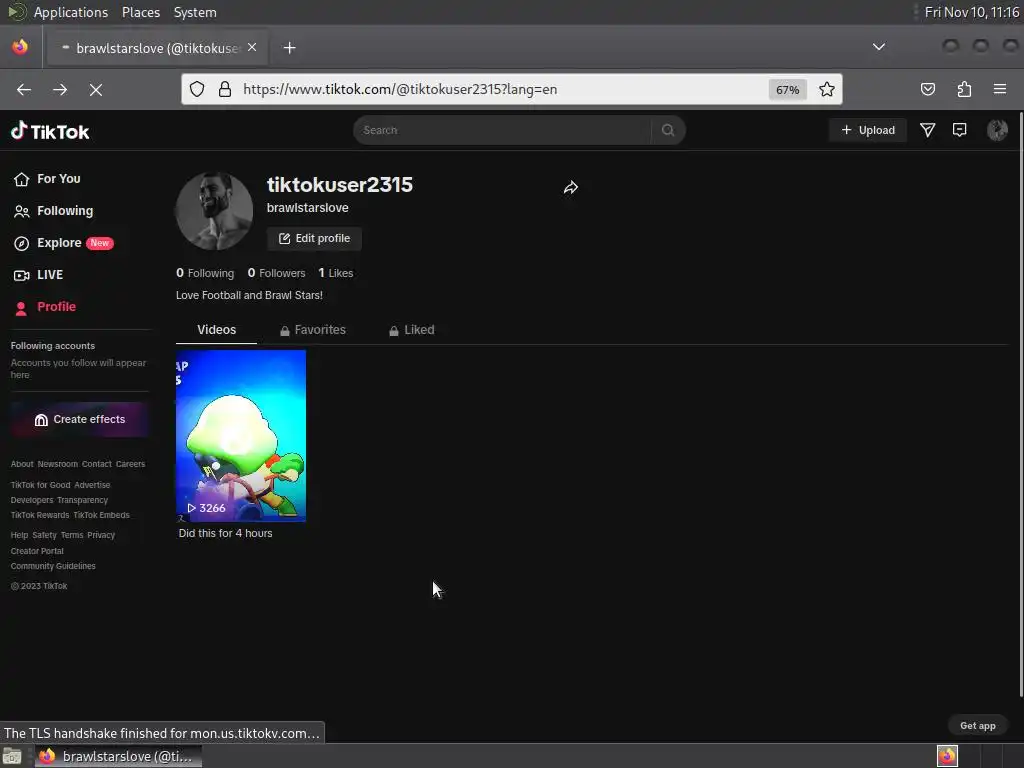Image resolution: width=1024 pixels, height=768 pixels.
Task: Open the Terms footer link
Action: (72, 536)
